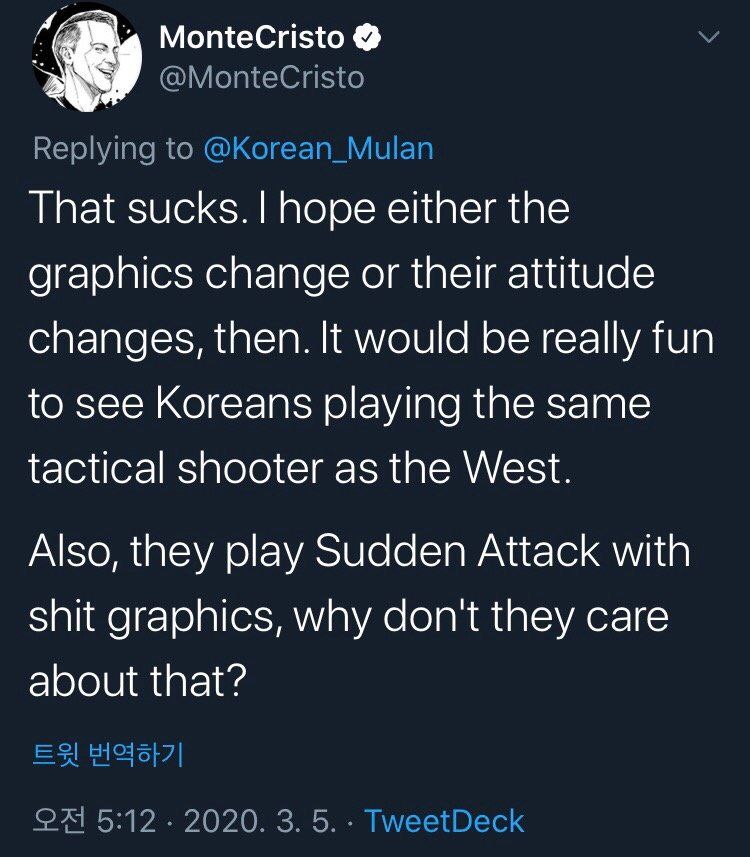Visit the @MonteCristo handle link
Screen dimensions: 750x857
point(261,77)
